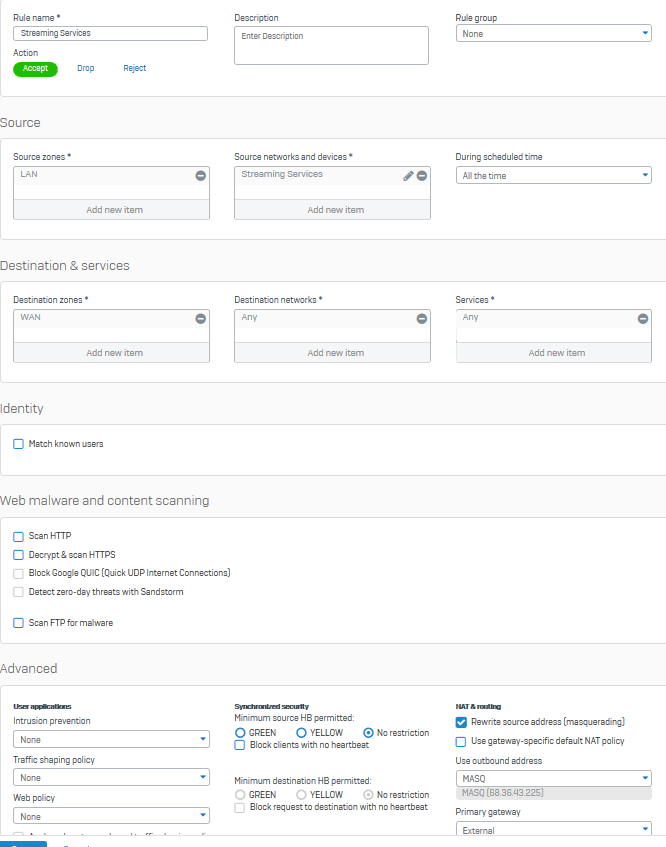This screenshot has height=847, width=666.
Task: Set rule action to Reject
Action: coord(135,69)
